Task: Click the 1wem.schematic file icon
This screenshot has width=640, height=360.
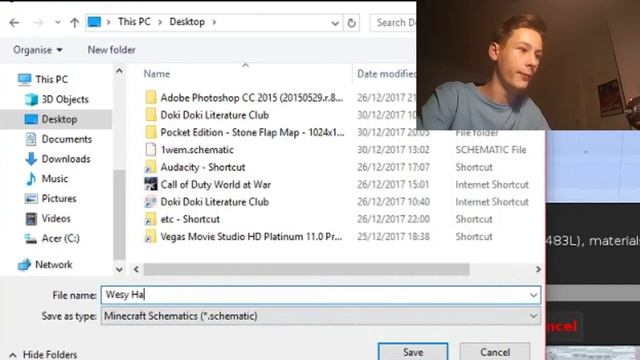Action: pyautogui.click(x=151, y=149)
